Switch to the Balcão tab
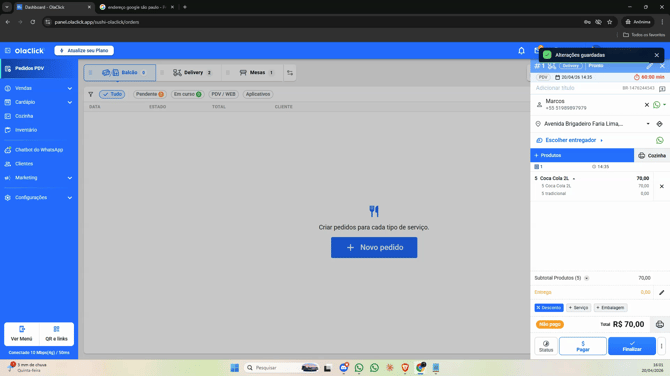The image size is (670, 376). [x=120, y=73]
